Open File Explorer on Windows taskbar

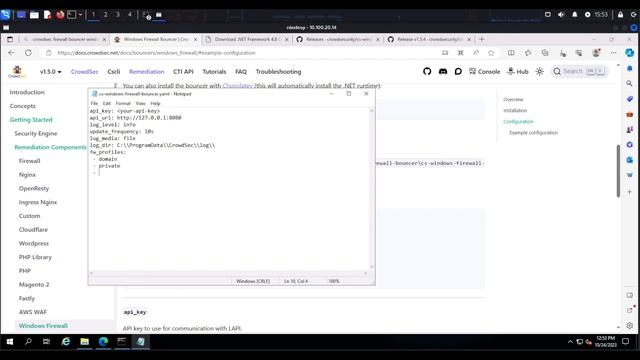click(84, 342)
